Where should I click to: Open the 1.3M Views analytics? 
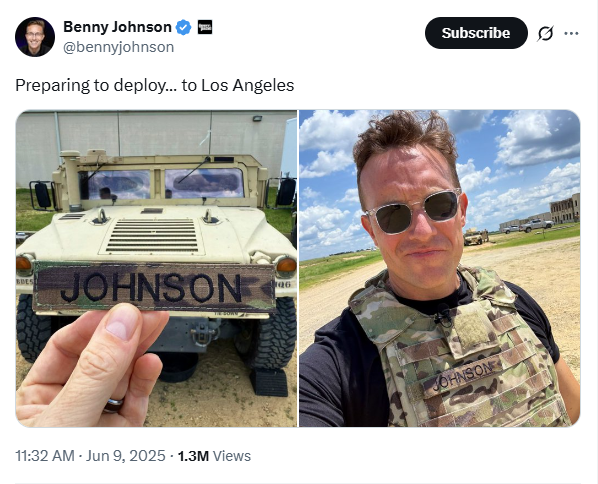214,456
